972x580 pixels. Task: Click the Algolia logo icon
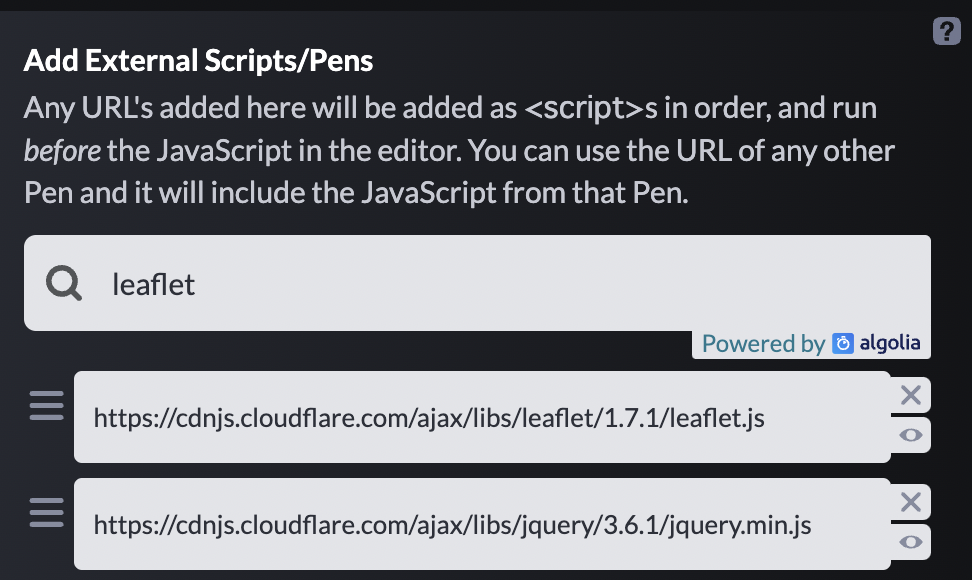pyautogui.click(x=843, y=344)
